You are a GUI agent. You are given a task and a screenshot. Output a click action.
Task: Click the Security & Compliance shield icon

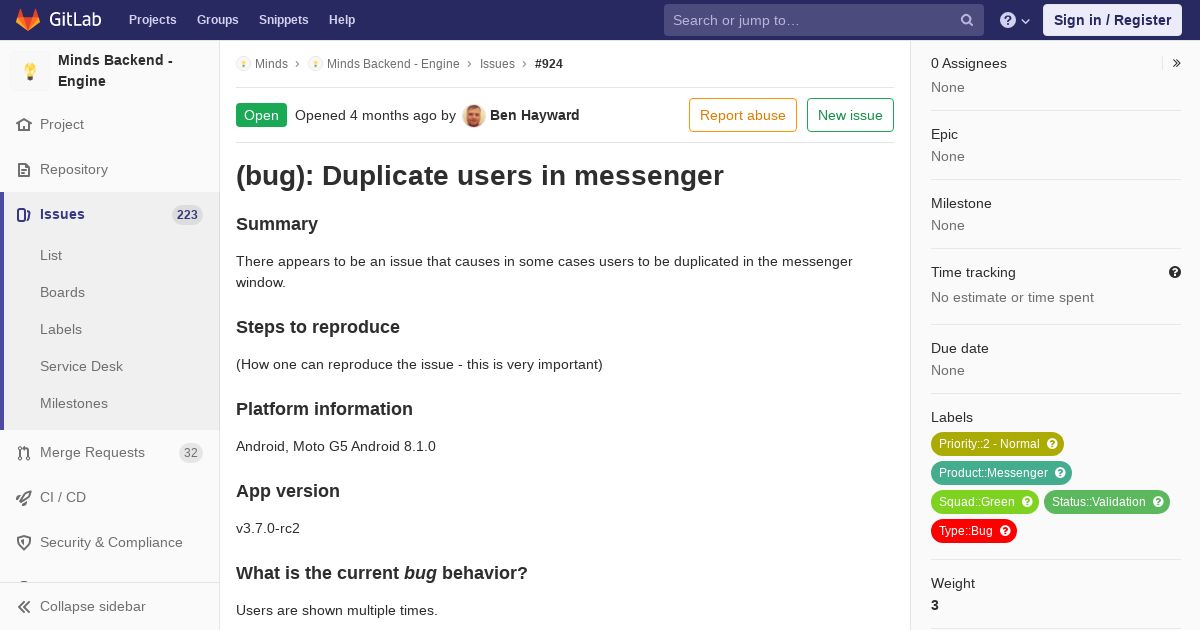24,543
